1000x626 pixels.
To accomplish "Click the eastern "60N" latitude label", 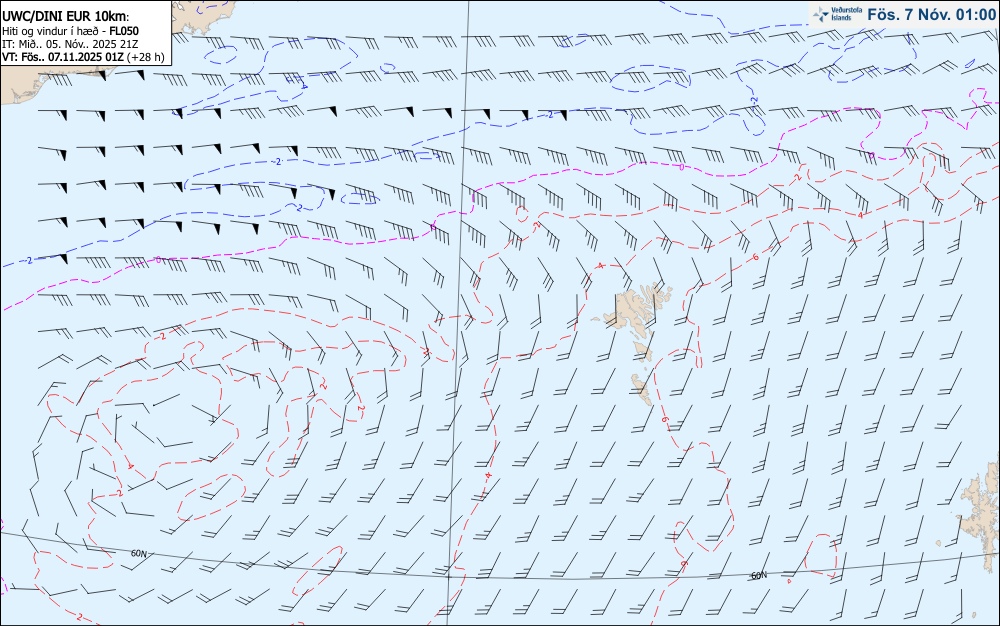I will (759, 575).
